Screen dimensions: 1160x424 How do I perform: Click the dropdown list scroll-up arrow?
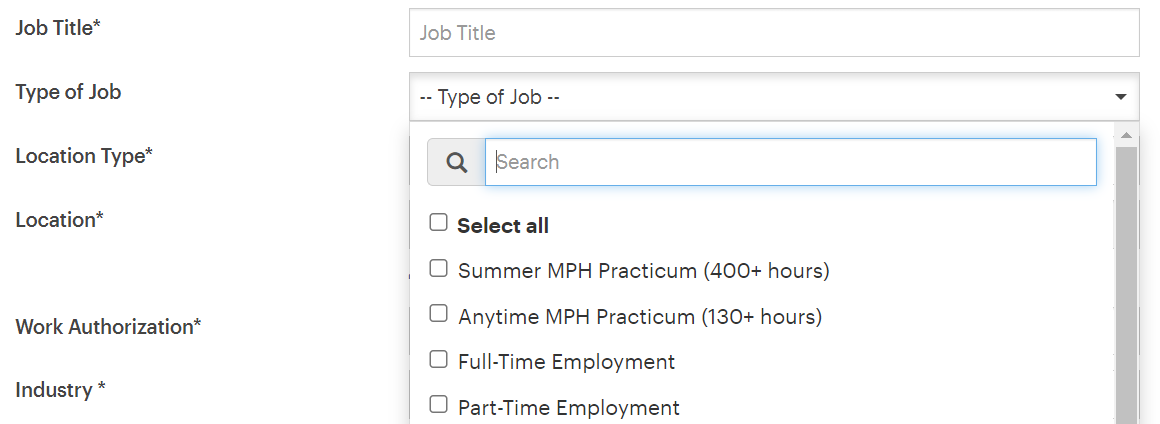pyautogui.click(x=1126, y=135)
